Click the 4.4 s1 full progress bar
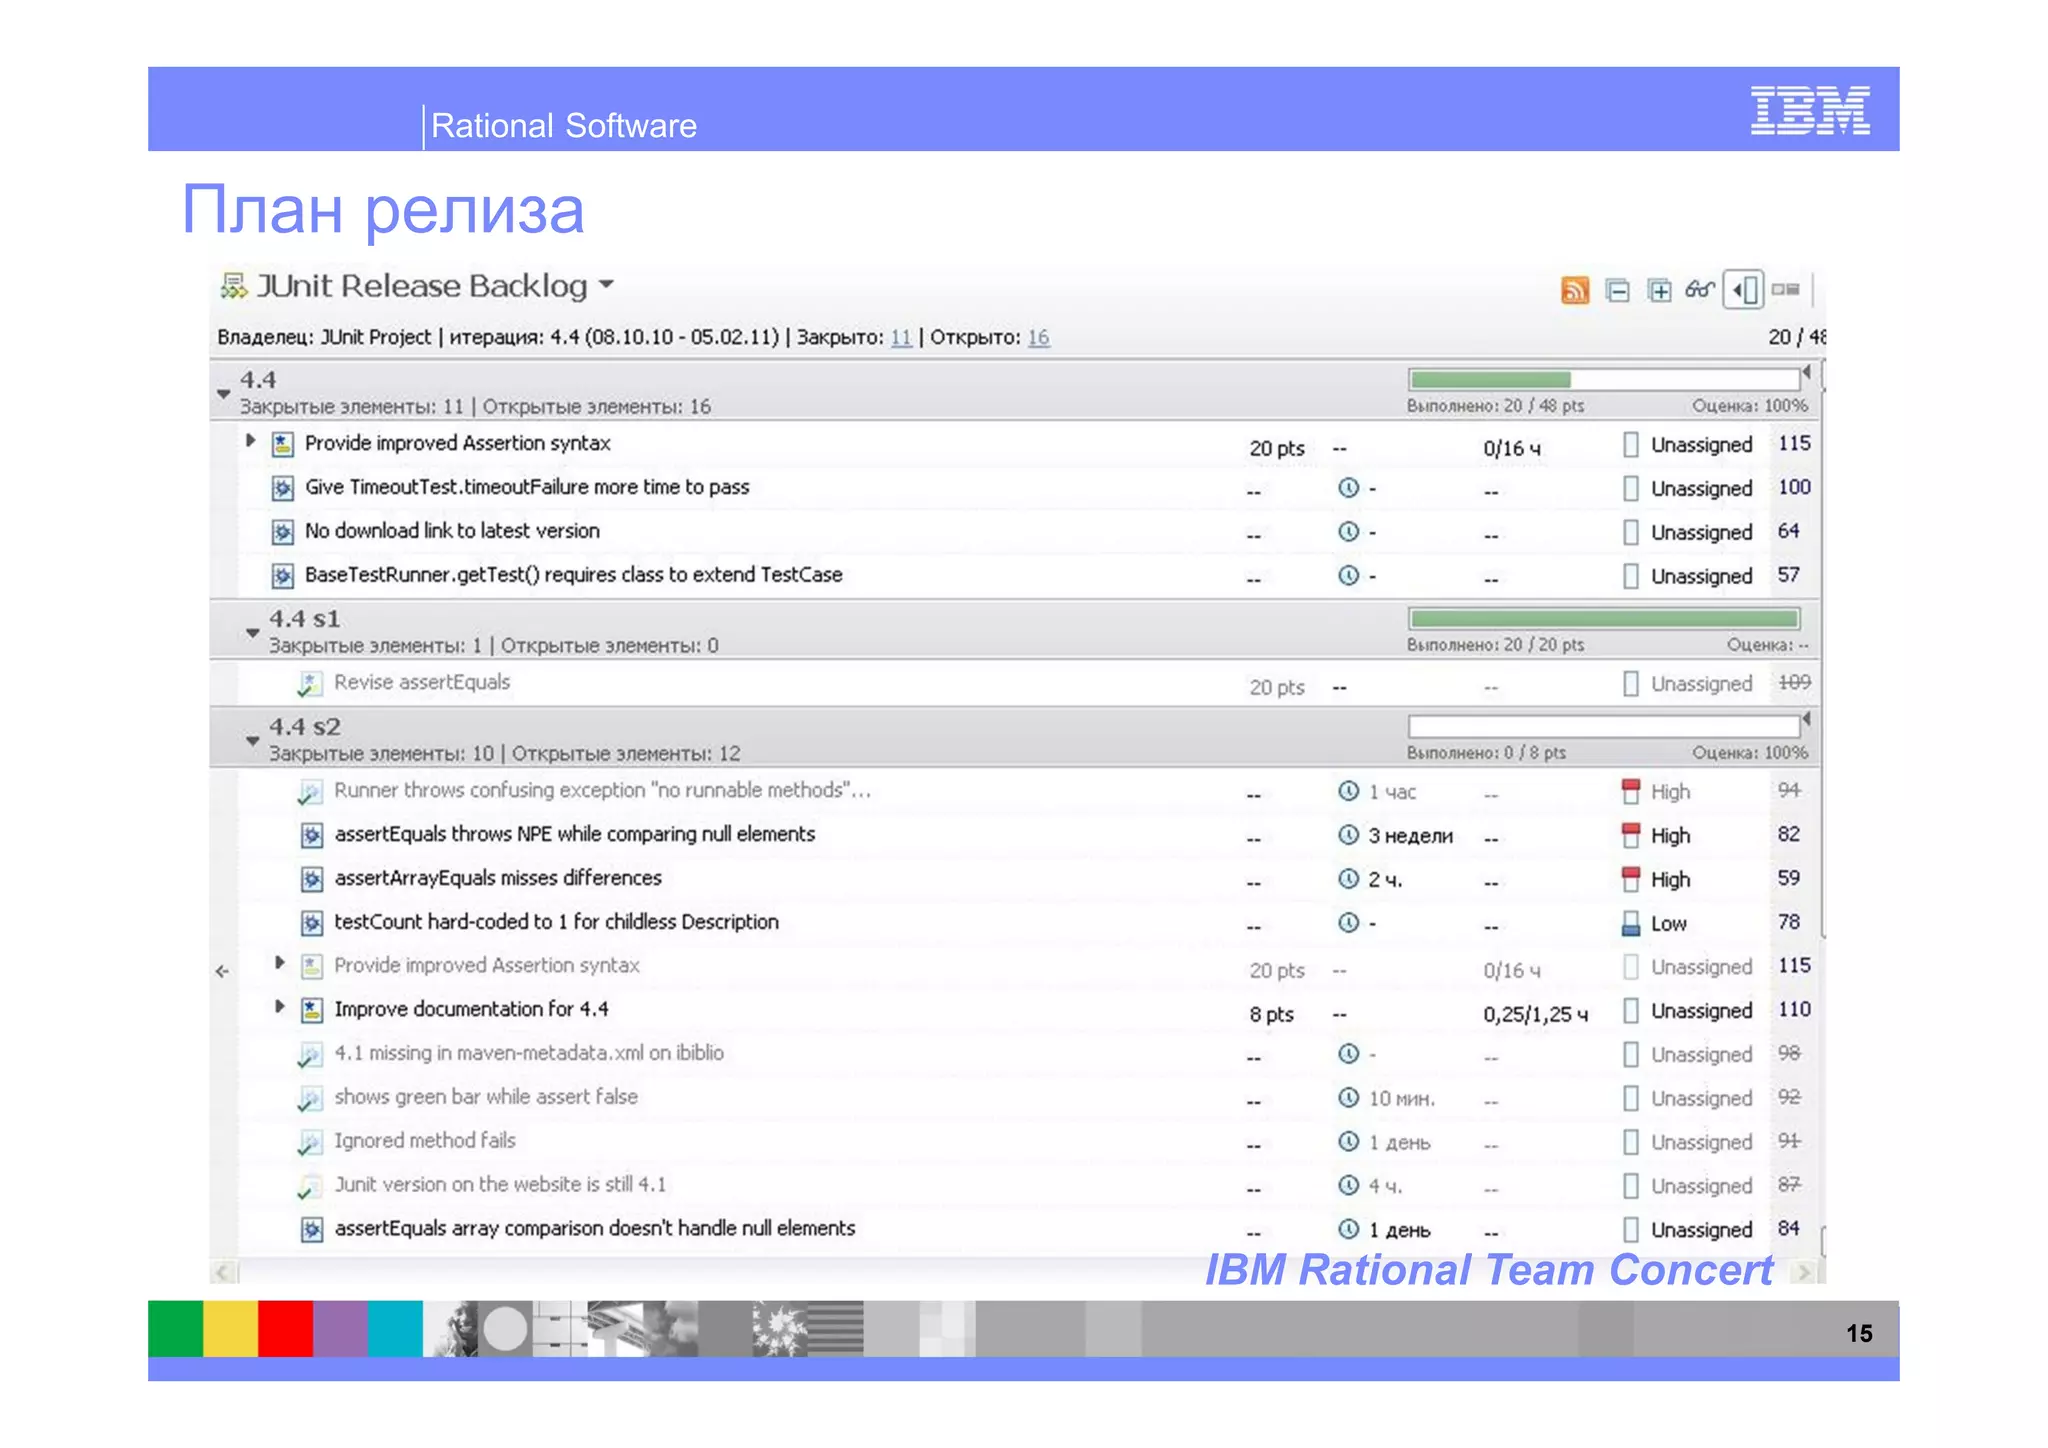The height and width of the screenshot is (1448, 2048). (x=1604, y=619)
